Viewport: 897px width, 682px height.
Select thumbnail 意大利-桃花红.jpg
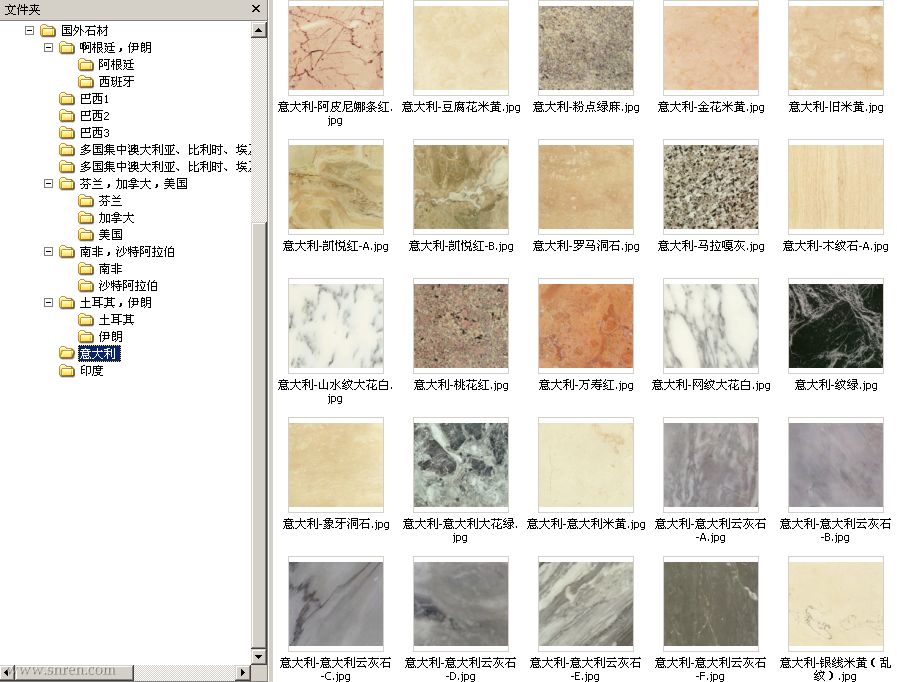tap(461, 326)
